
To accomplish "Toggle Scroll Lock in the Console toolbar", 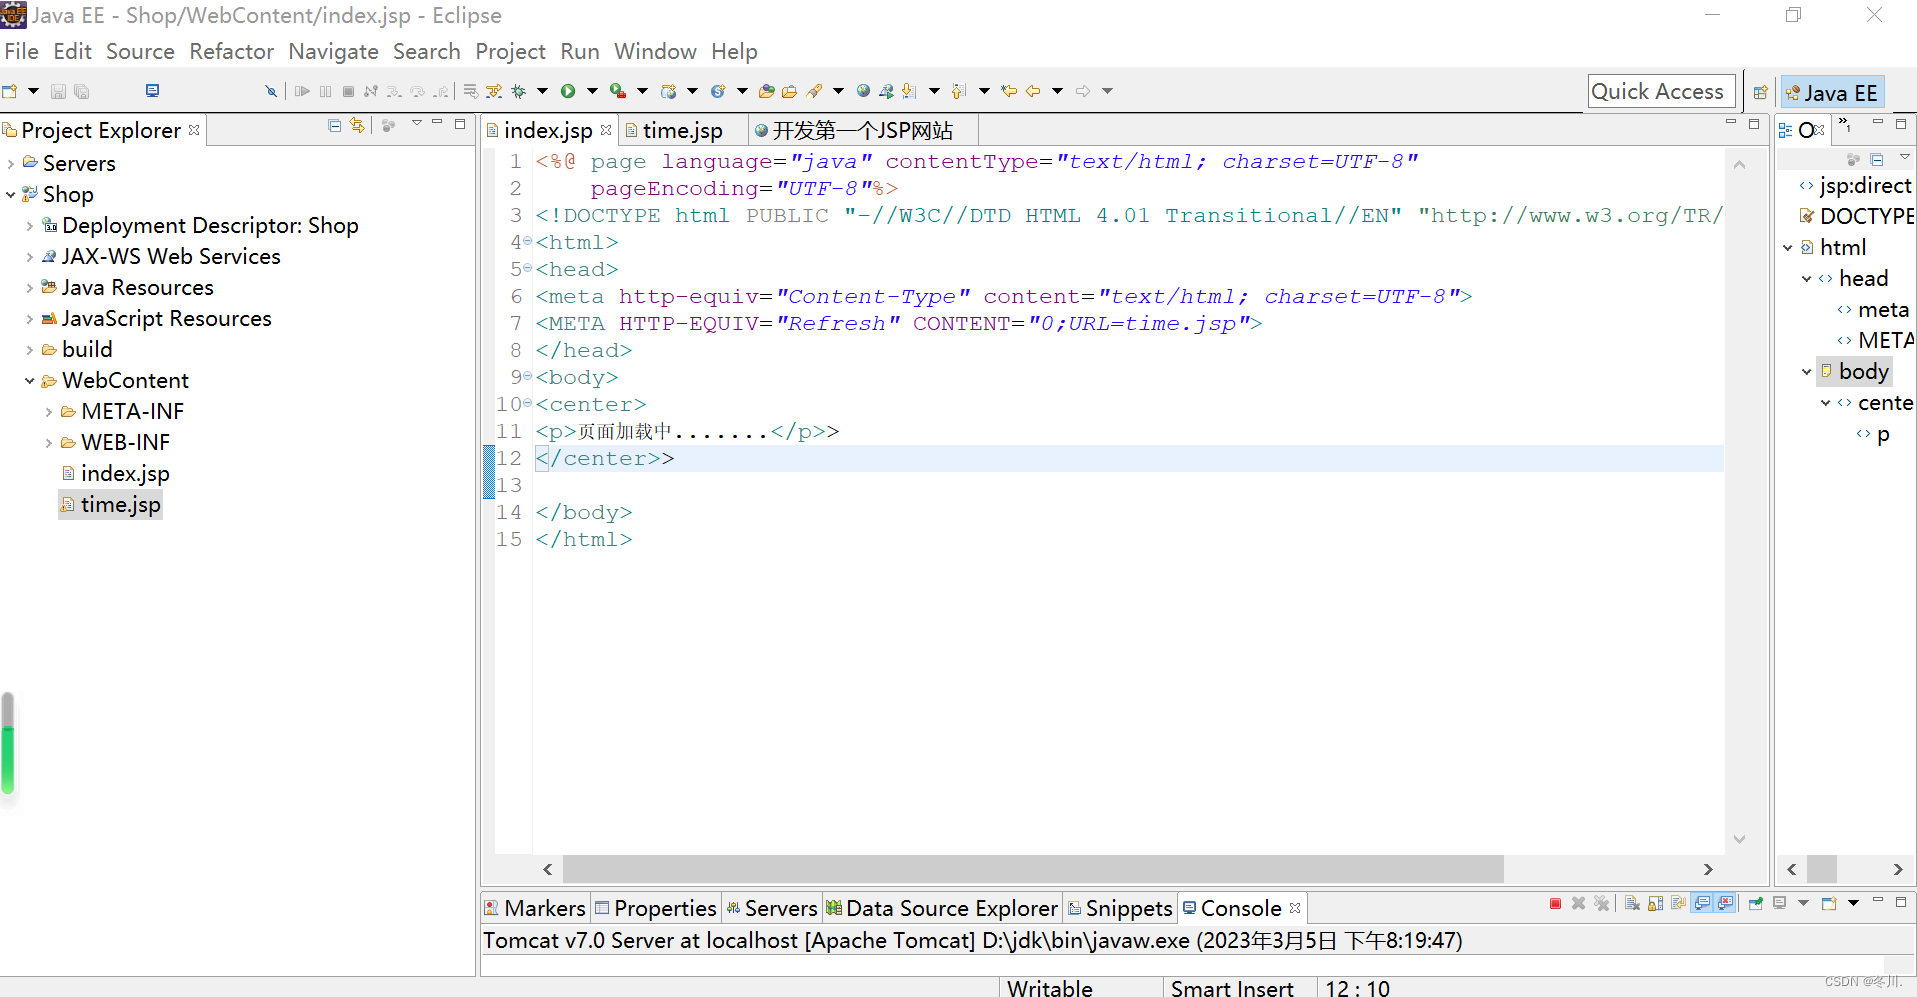I will pyautogui.click(x=1655, y=904).
